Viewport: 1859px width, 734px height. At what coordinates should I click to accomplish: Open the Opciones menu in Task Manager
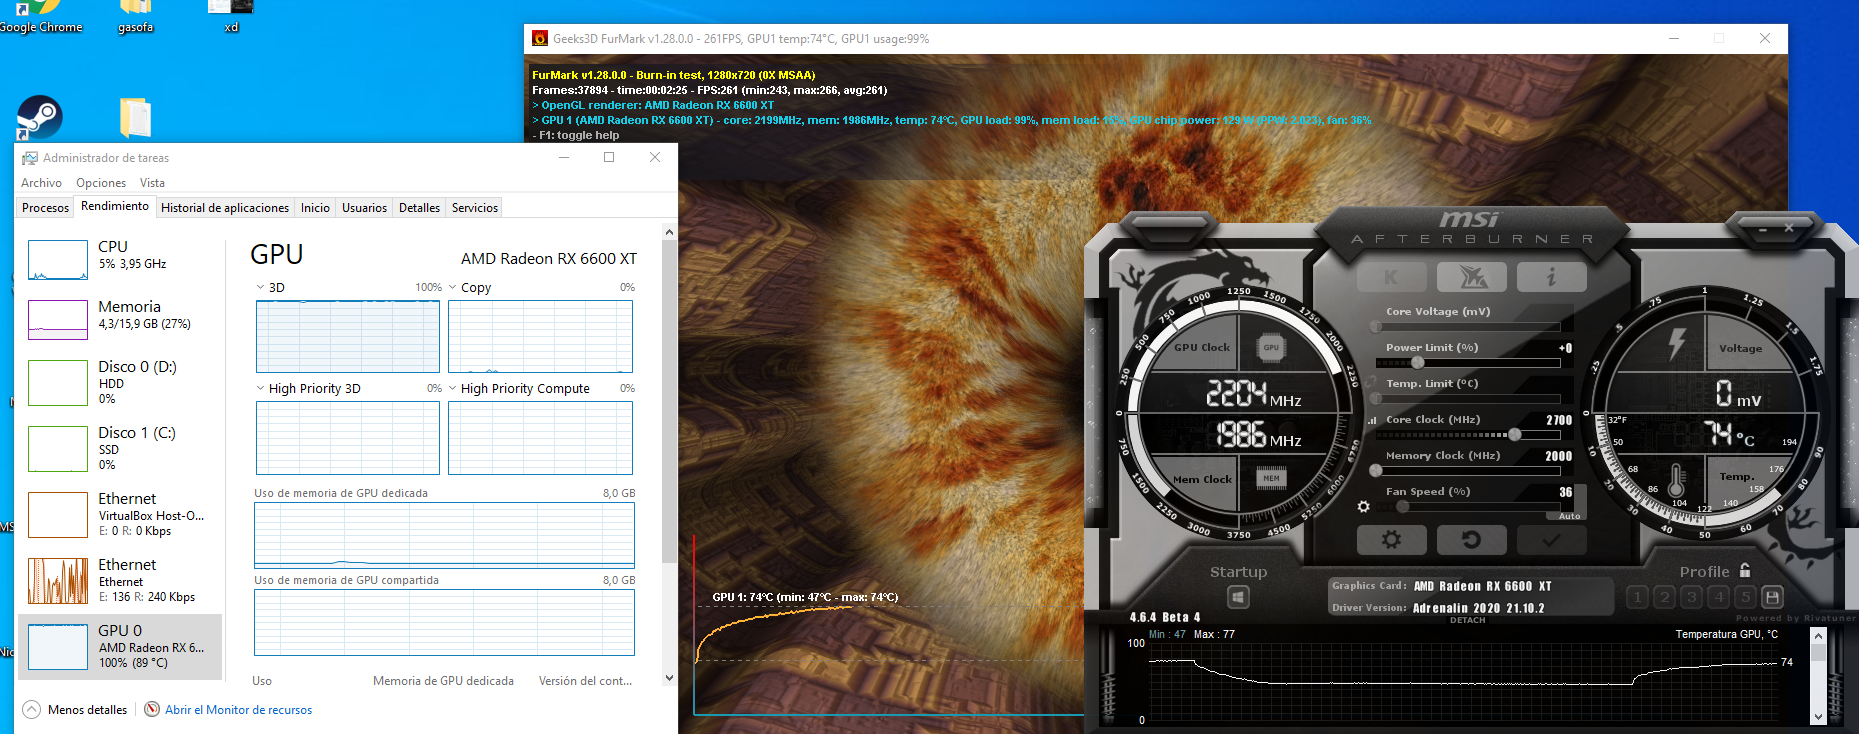click(101, 183)
